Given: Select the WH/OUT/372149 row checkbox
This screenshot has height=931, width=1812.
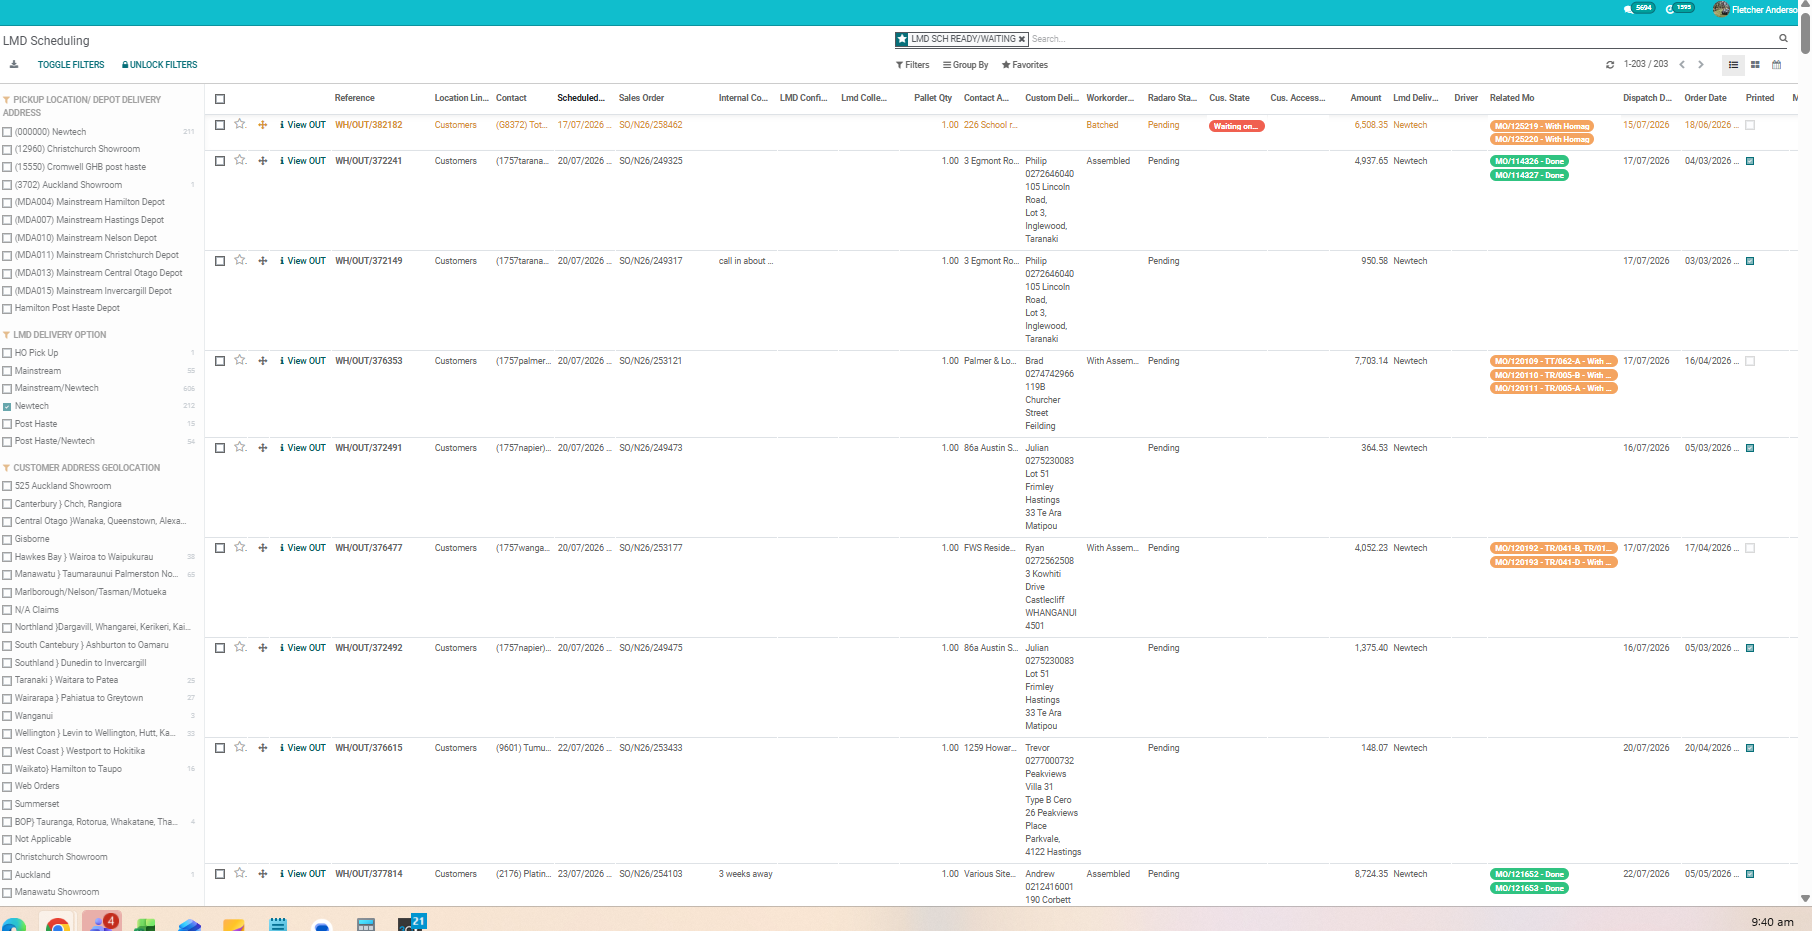Looking at the screenshot, I should point(220,261).
